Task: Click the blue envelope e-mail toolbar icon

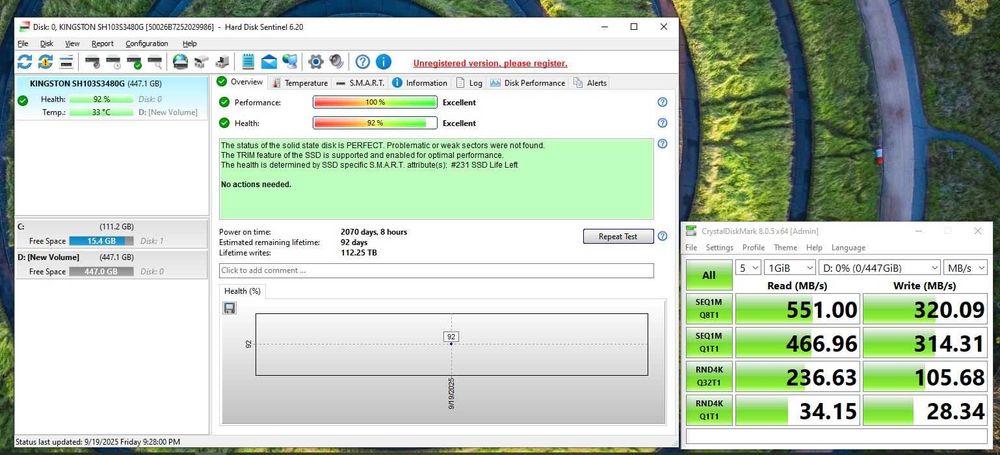Action: tap(269, 62)
